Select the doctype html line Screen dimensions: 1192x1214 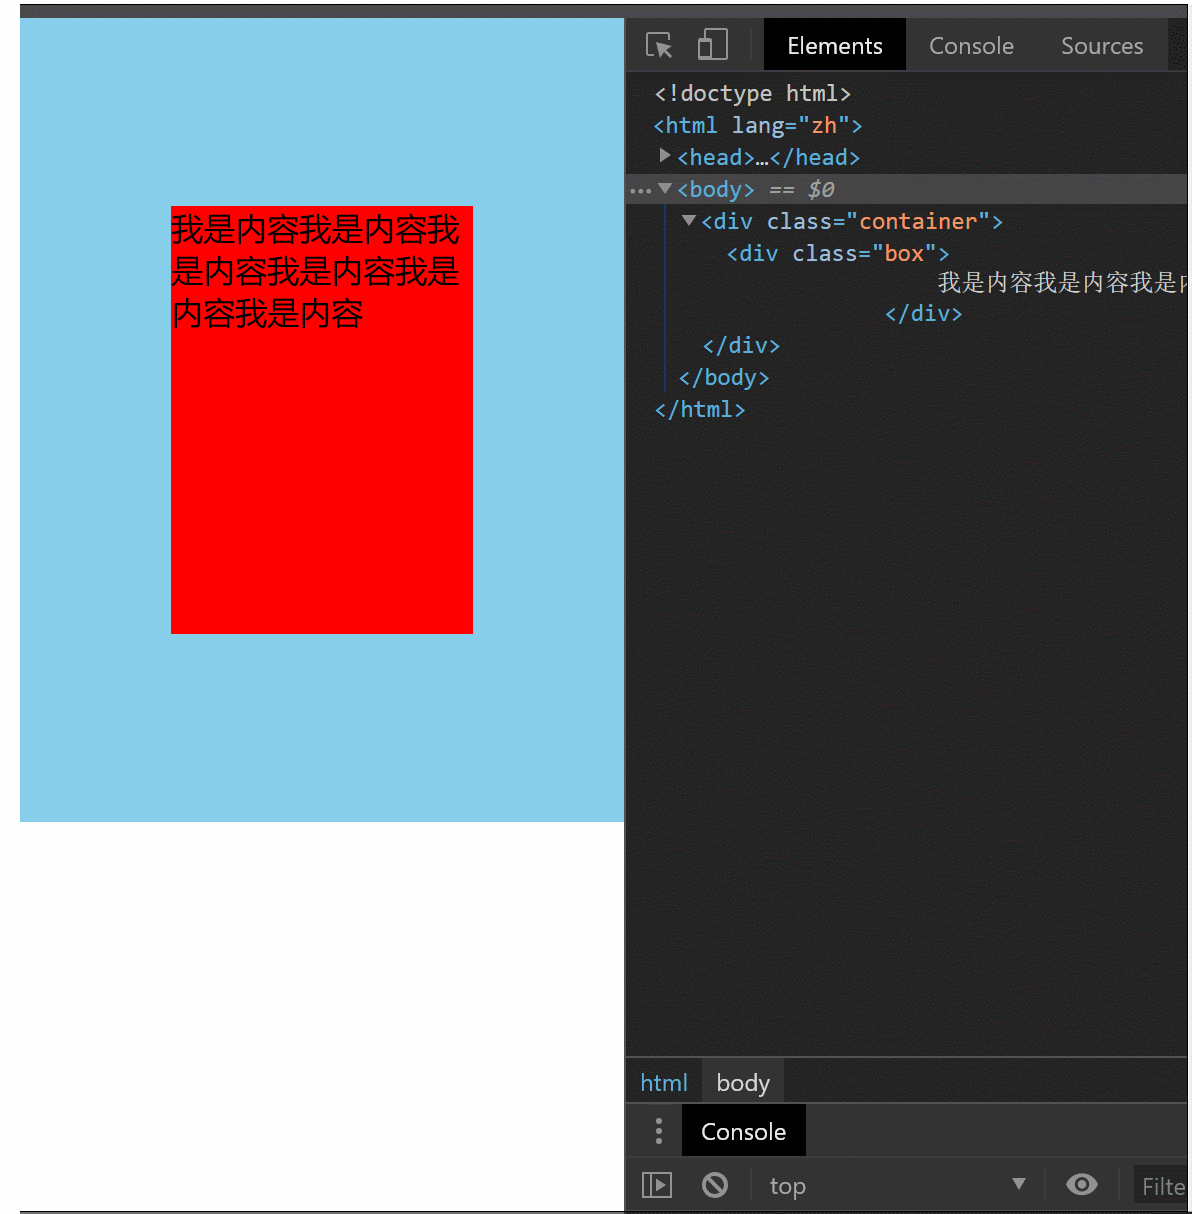pyautogui.click(x=752, y=93)
